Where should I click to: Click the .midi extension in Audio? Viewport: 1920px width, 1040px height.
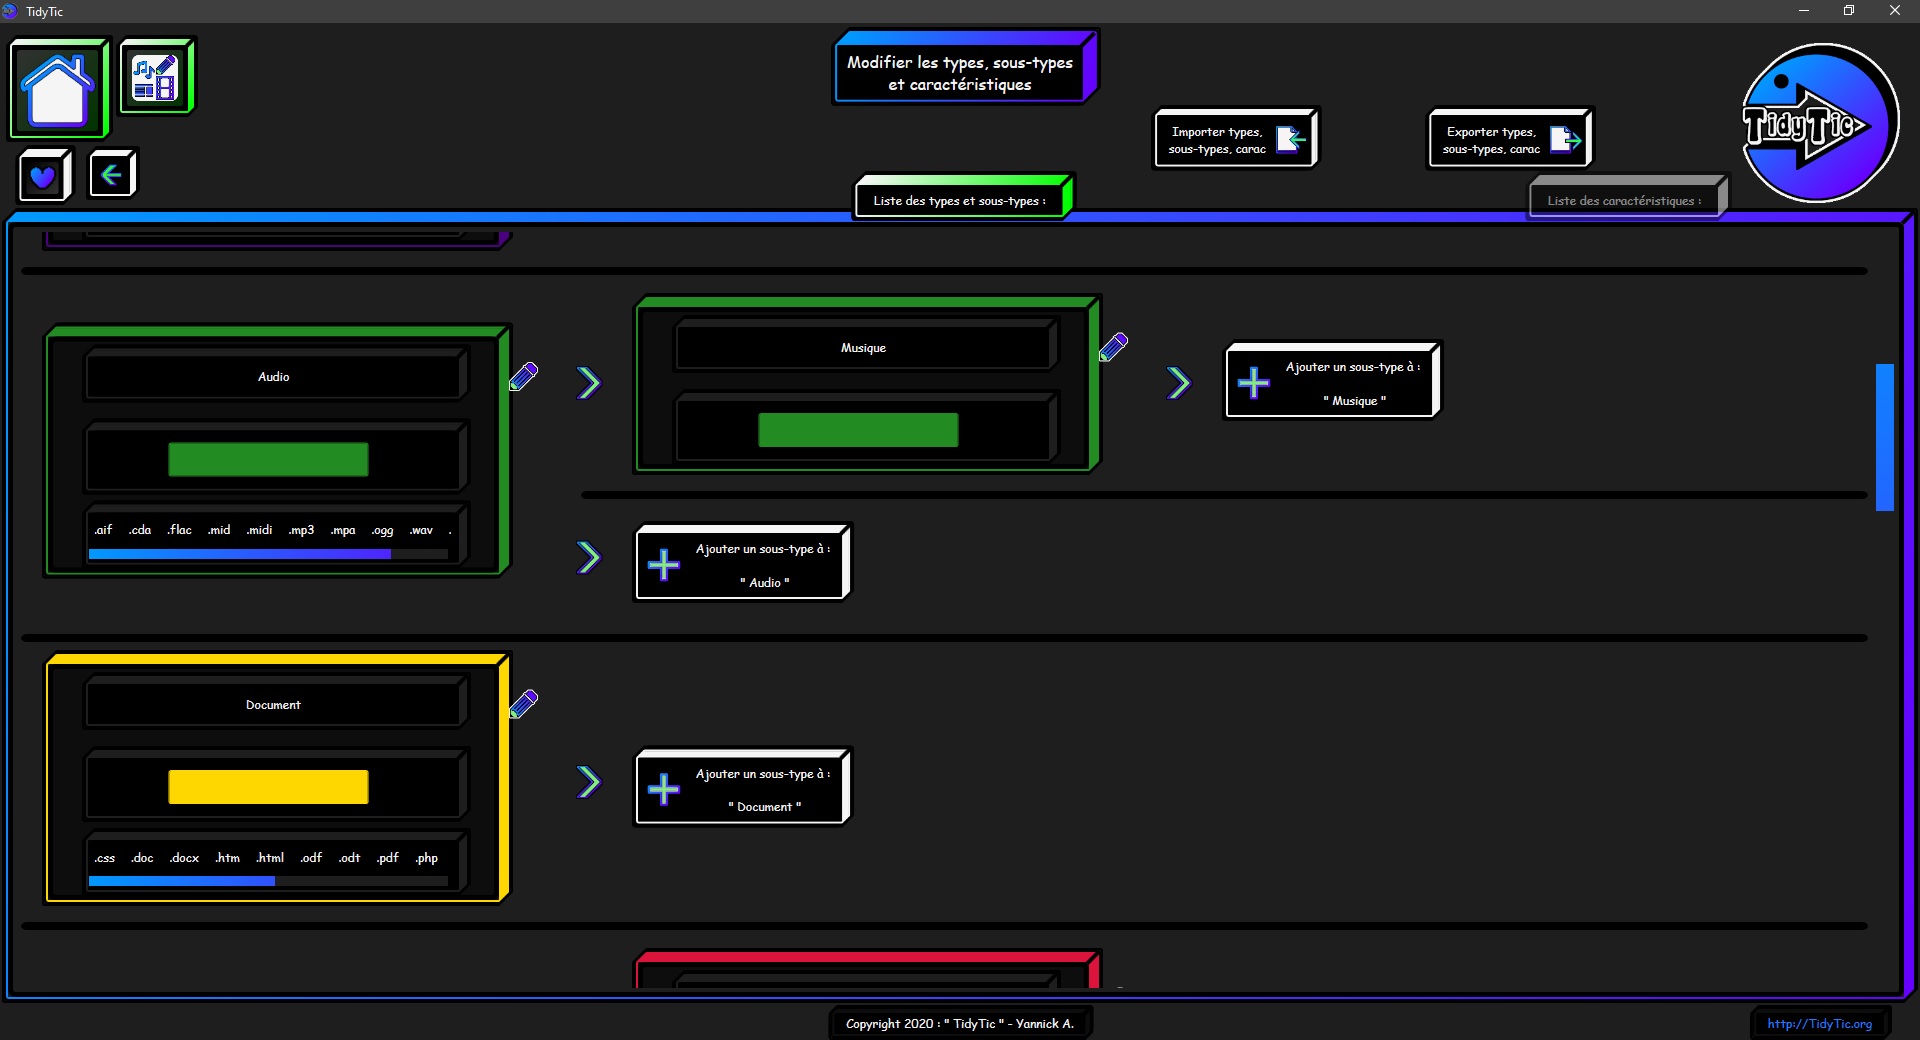tap(259, 530)
